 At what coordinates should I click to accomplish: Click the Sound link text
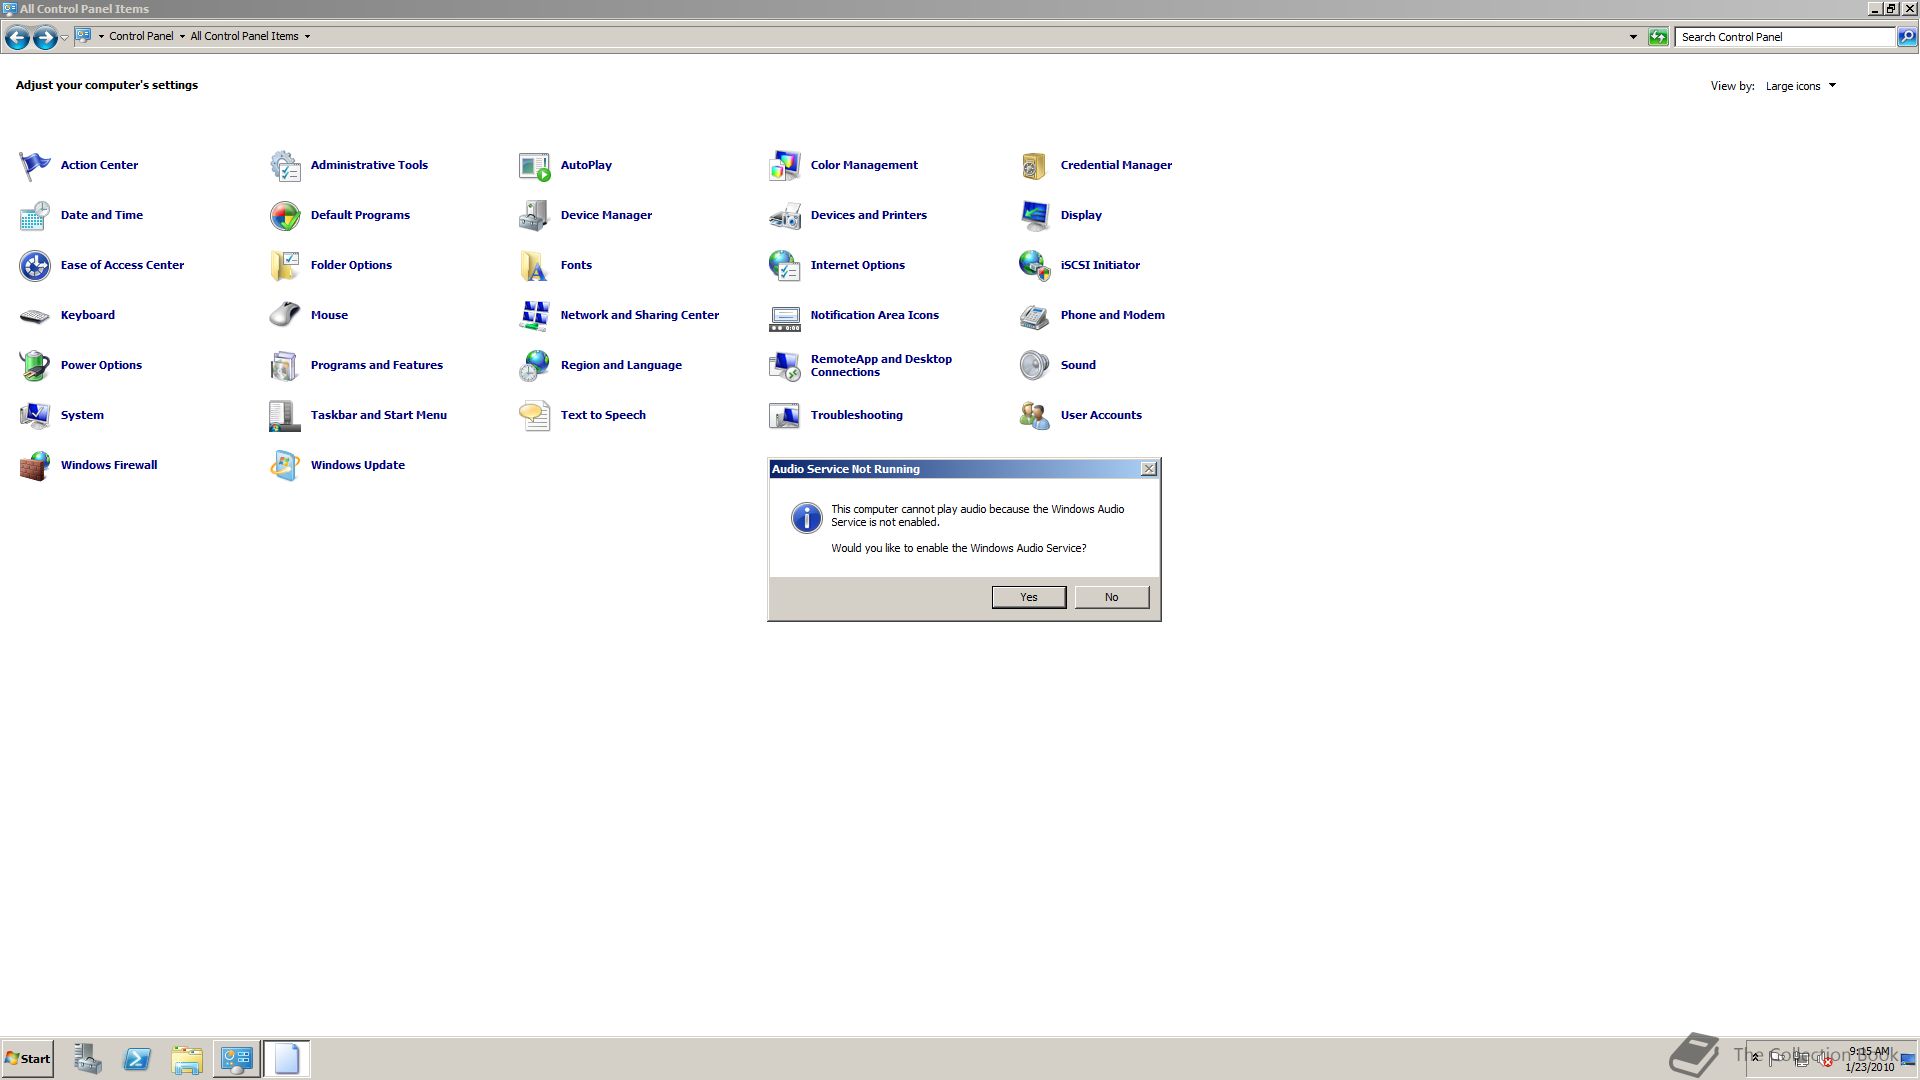click(1078, 365)
